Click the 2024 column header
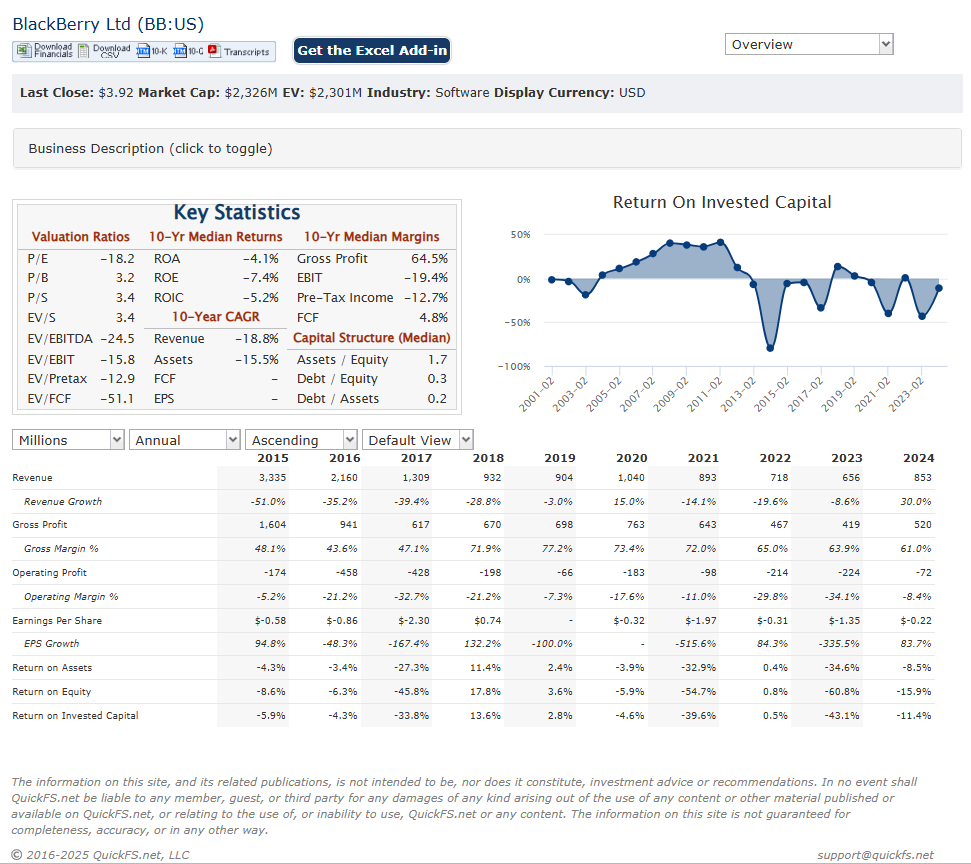971x864 pixels. tap(918, 458)
